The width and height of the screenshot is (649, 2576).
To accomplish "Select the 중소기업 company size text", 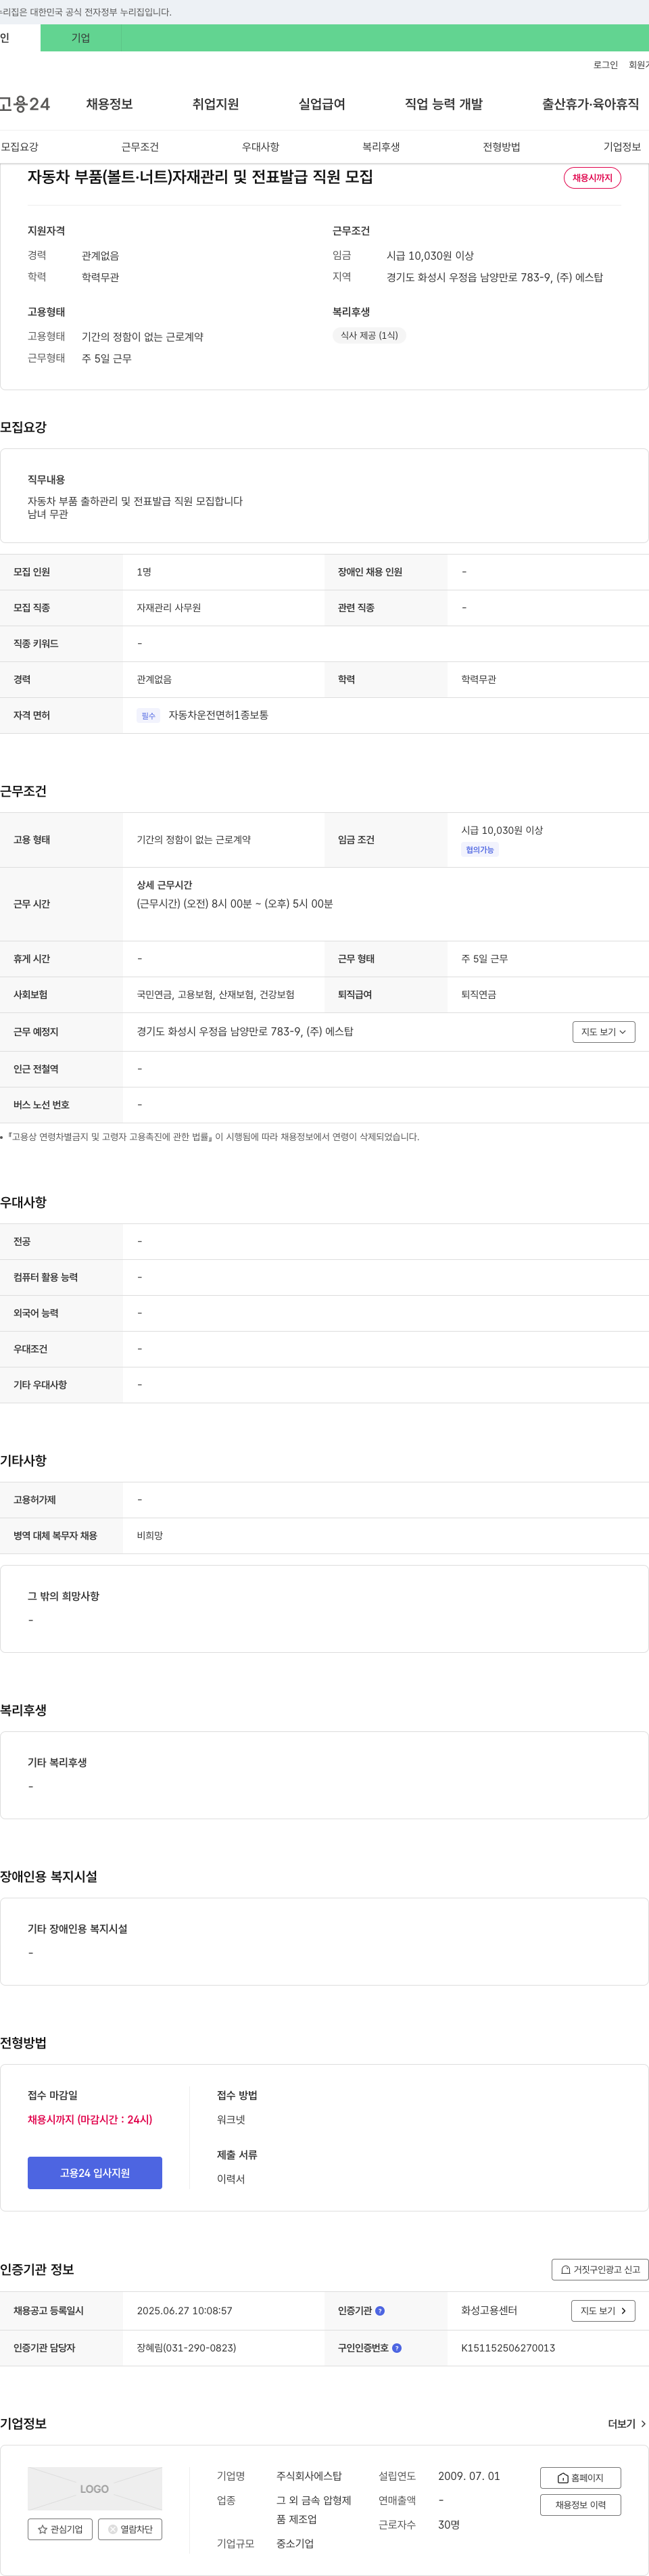I will (295, 2544).
